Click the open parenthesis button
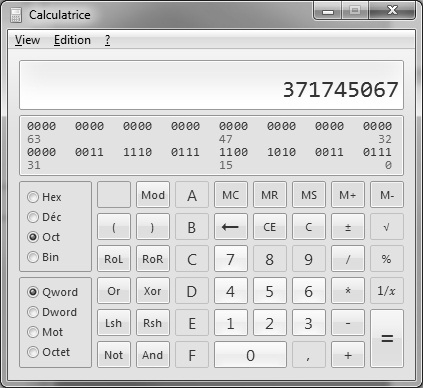Screen dimensions: 423x388 tap(114, 227)
